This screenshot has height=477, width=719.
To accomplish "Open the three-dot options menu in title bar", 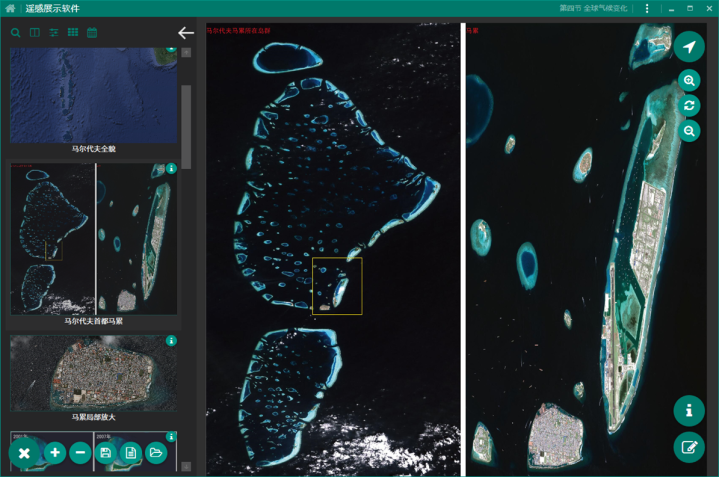I will pos(647,8).
